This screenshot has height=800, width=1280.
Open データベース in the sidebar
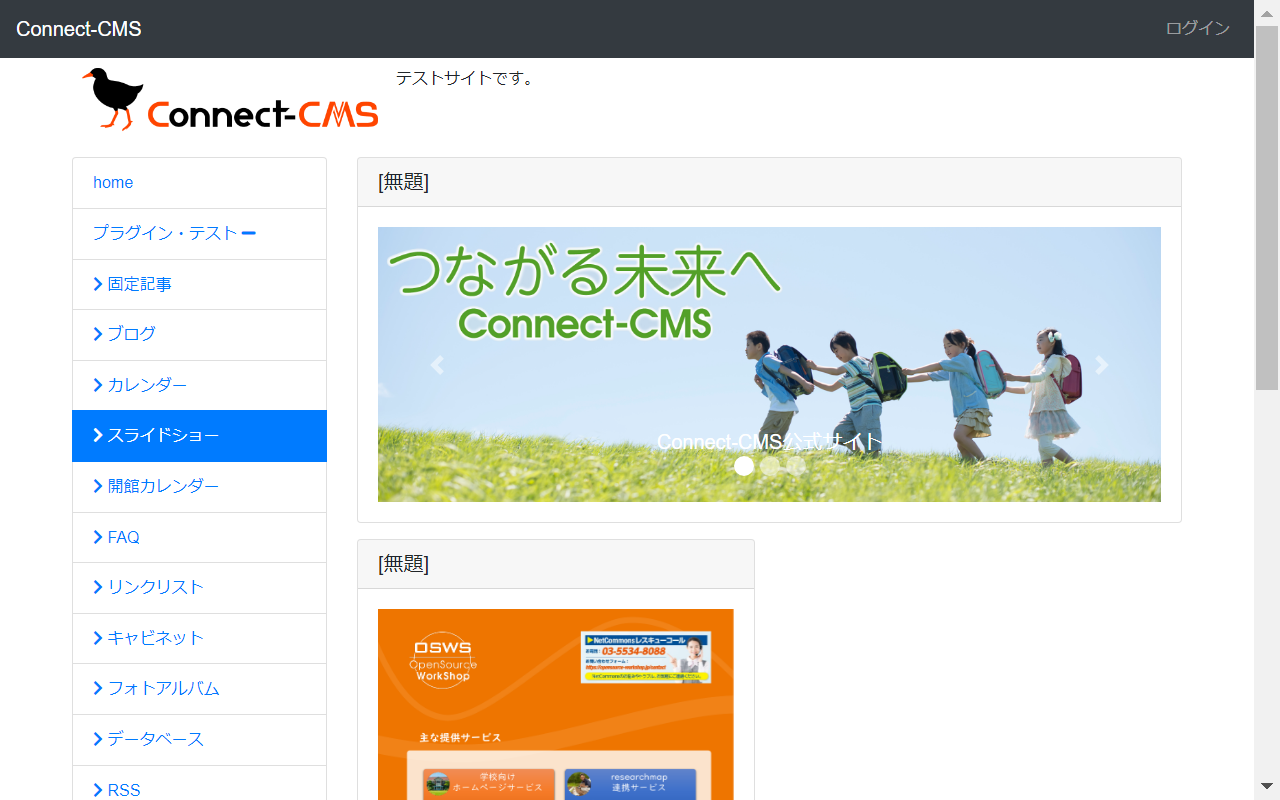coord(199,740)
